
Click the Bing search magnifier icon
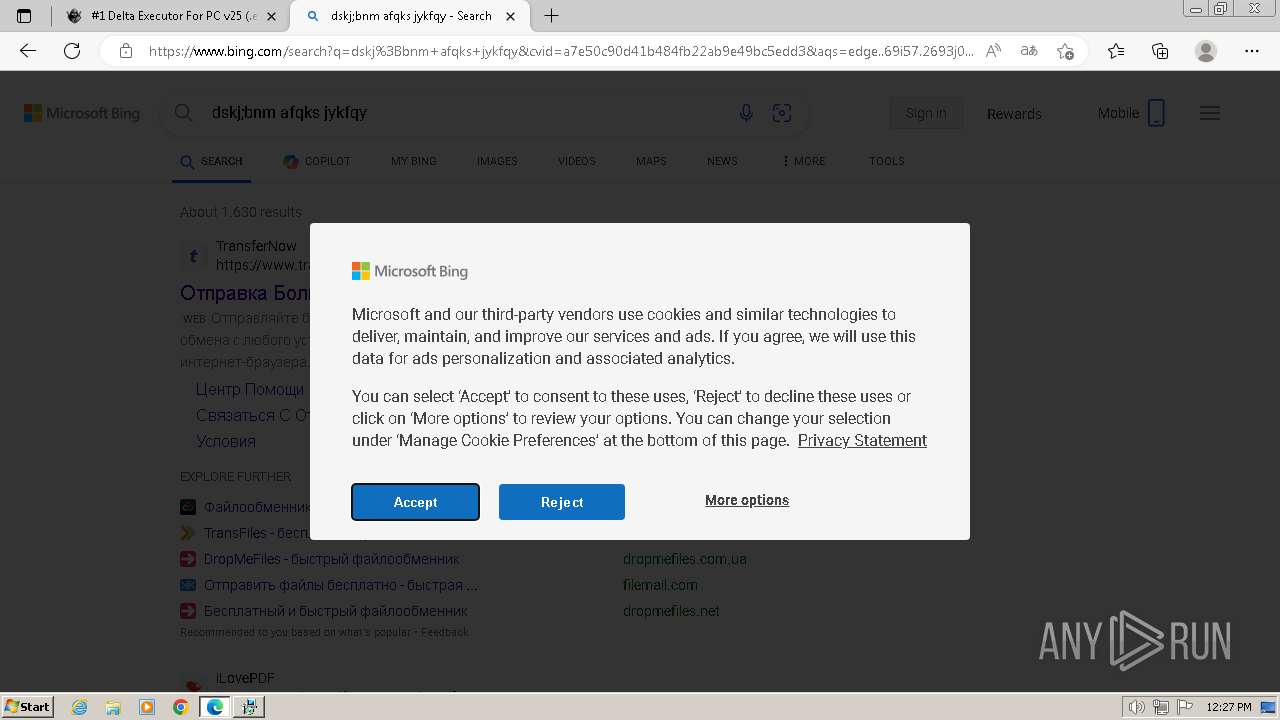[x=184, y=113]
